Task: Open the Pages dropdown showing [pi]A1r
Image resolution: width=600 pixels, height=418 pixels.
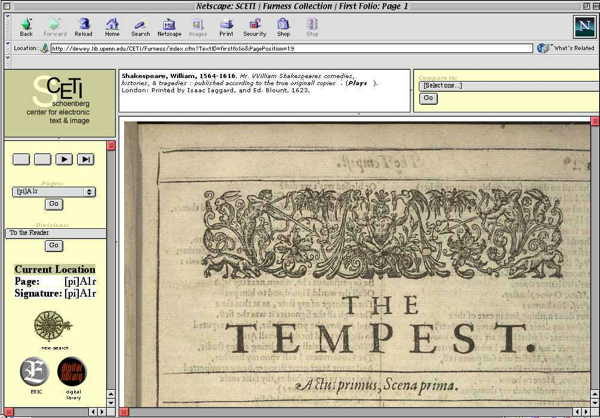Action: coord(54,192)
